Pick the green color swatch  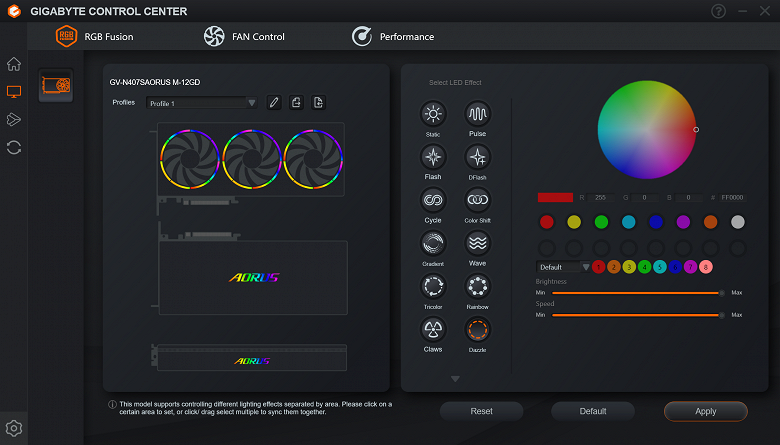click(601, 222)
